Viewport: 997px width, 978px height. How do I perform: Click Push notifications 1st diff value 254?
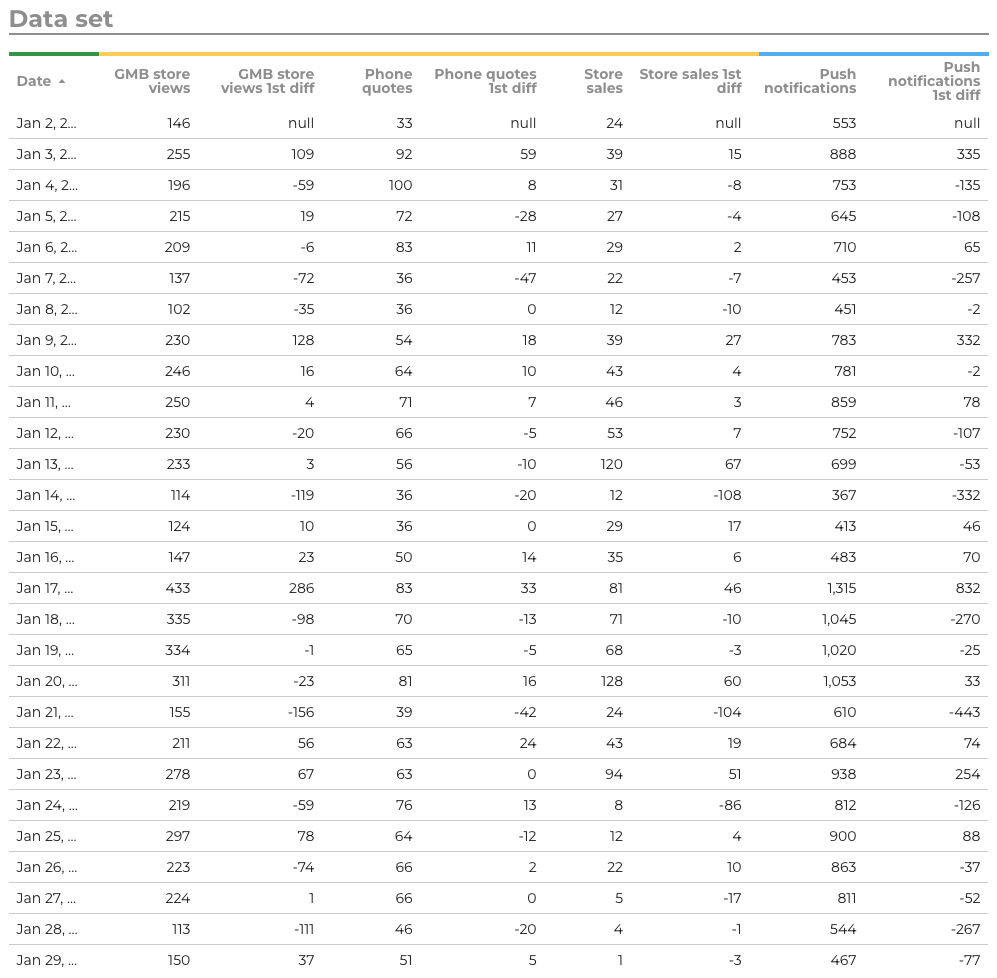pyautogui.click(x=967, y=775)
